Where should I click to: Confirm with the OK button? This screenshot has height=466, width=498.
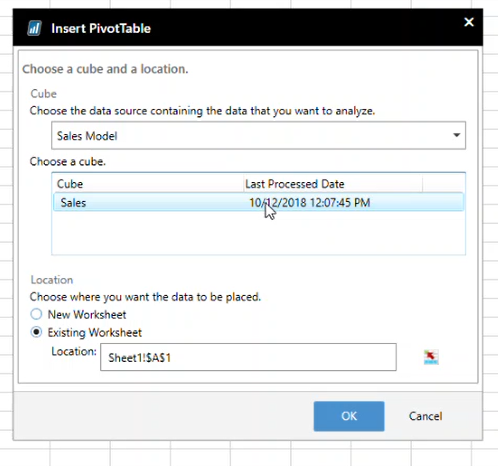tap(349, 416)
